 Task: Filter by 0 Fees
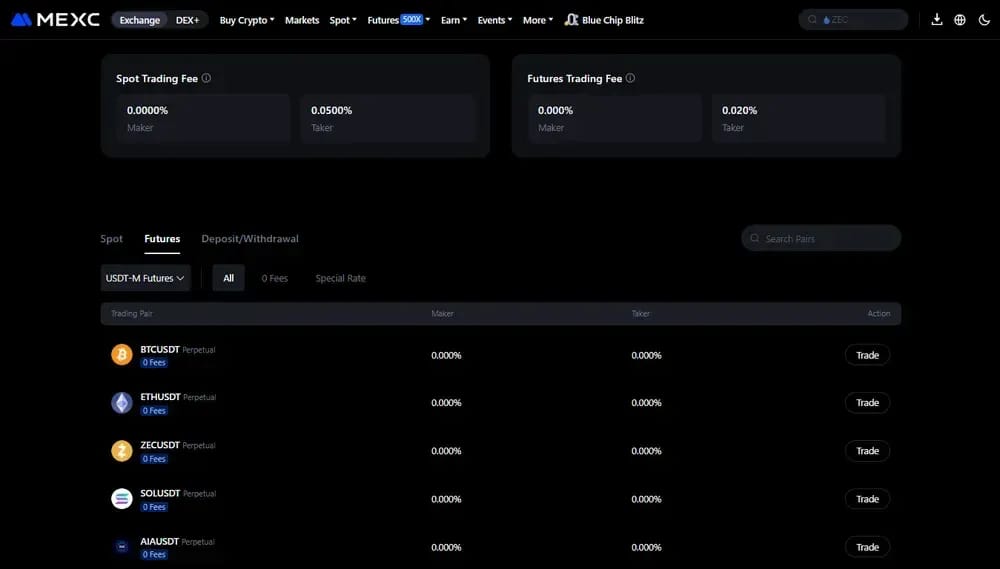coord(274,278)
